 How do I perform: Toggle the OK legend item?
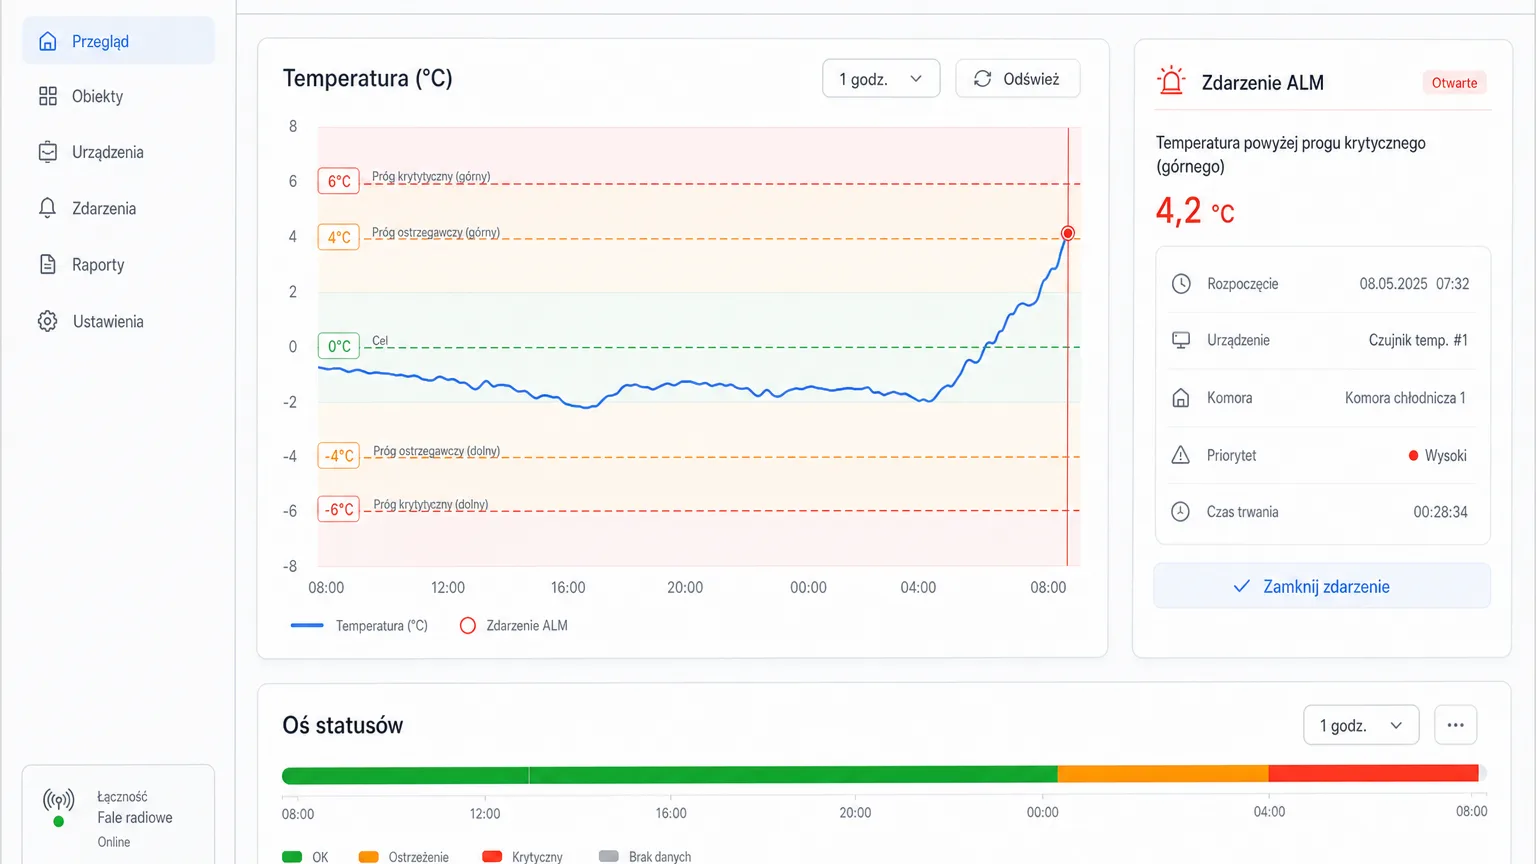305,857
